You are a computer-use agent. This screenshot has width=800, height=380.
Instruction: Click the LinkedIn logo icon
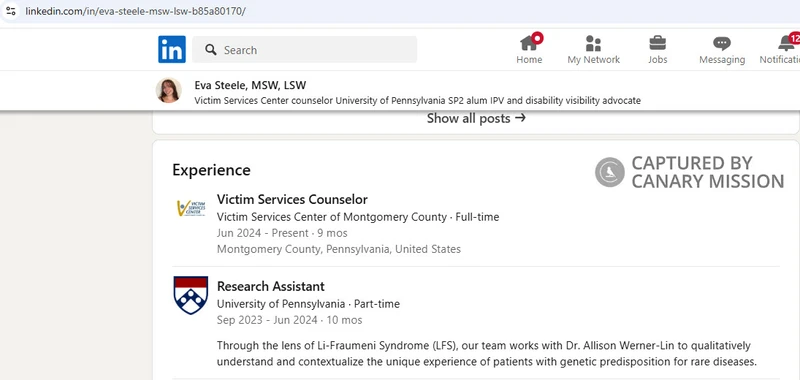click(x=172, y=49)
